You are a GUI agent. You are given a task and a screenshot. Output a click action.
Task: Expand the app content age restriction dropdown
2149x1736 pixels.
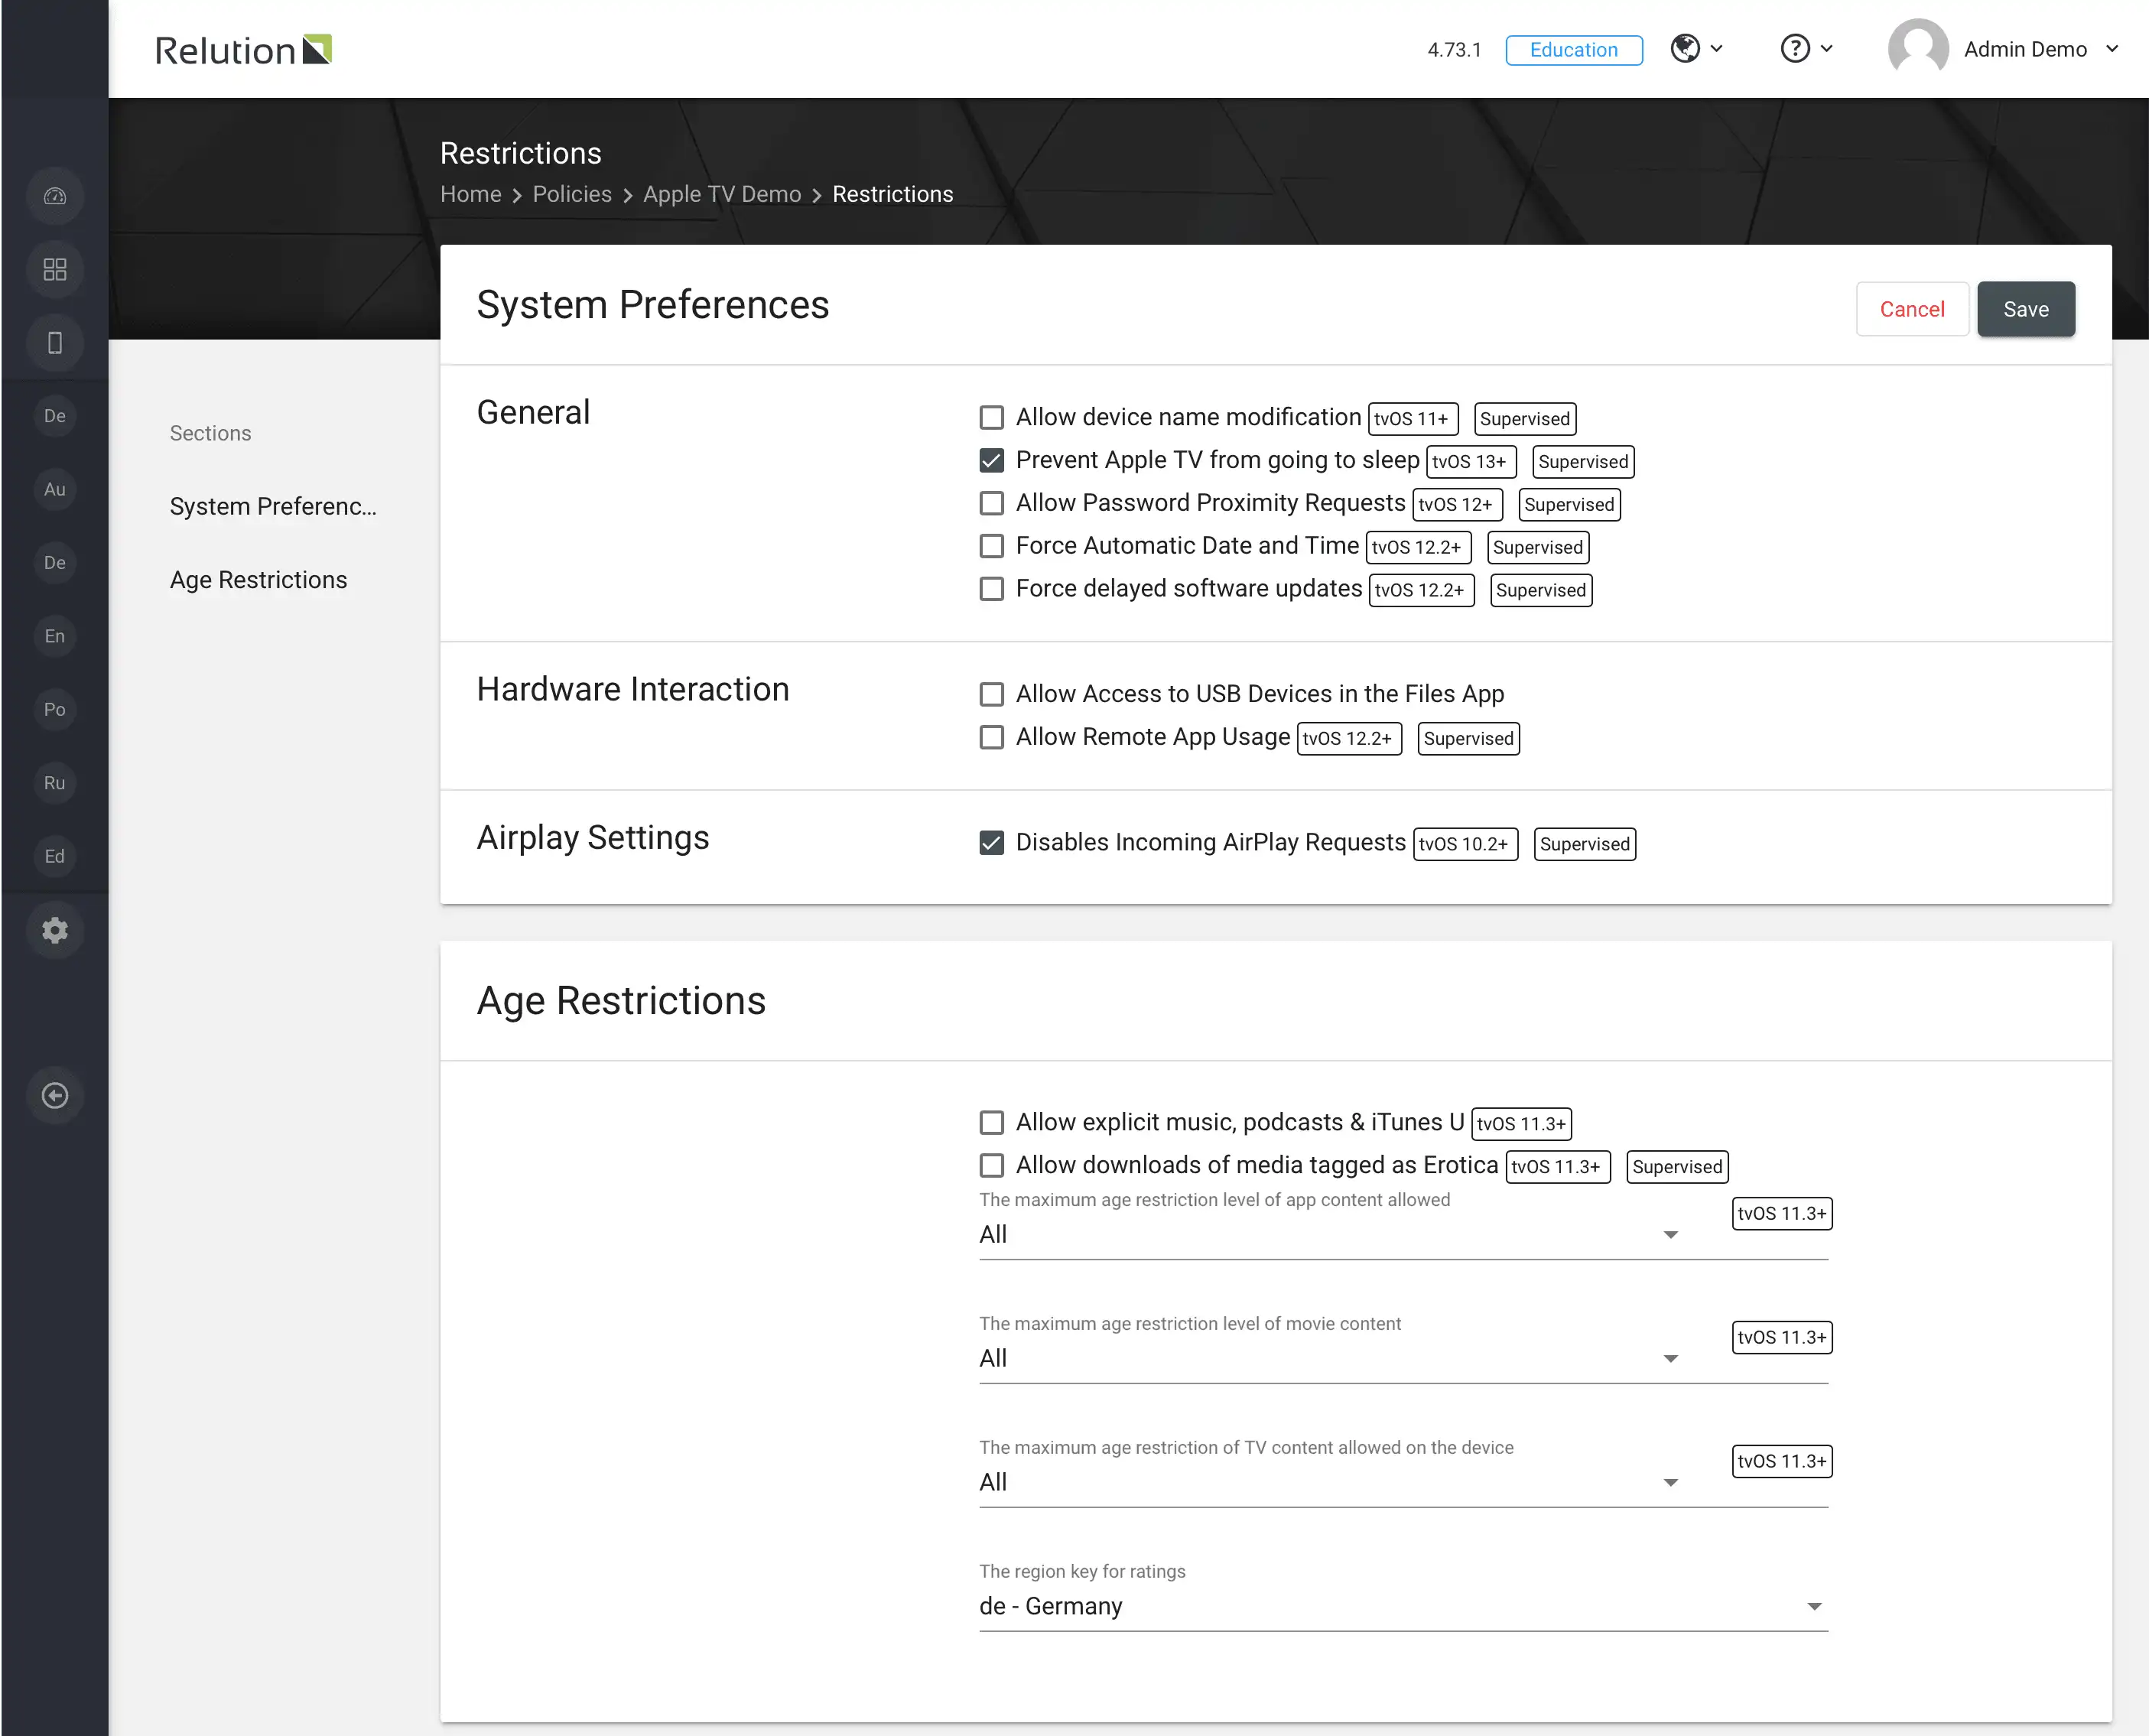pyautogui.click(x=1329, y=1235)
